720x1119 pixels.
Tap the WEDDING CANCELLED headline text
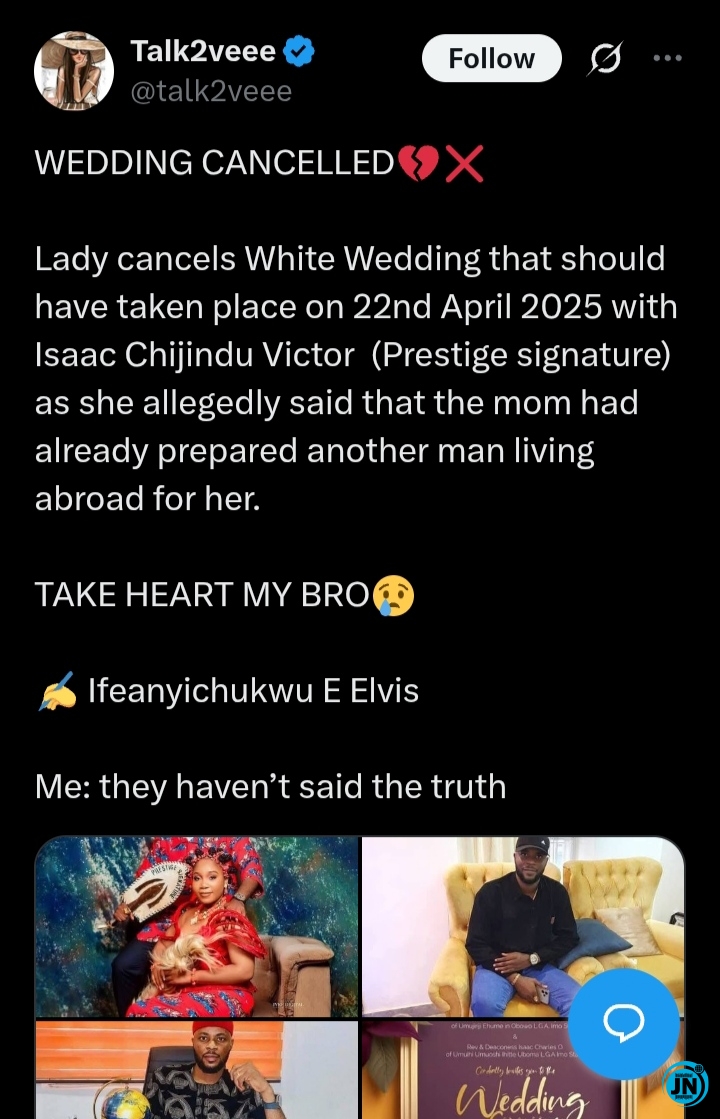click(x=214, y=163)
